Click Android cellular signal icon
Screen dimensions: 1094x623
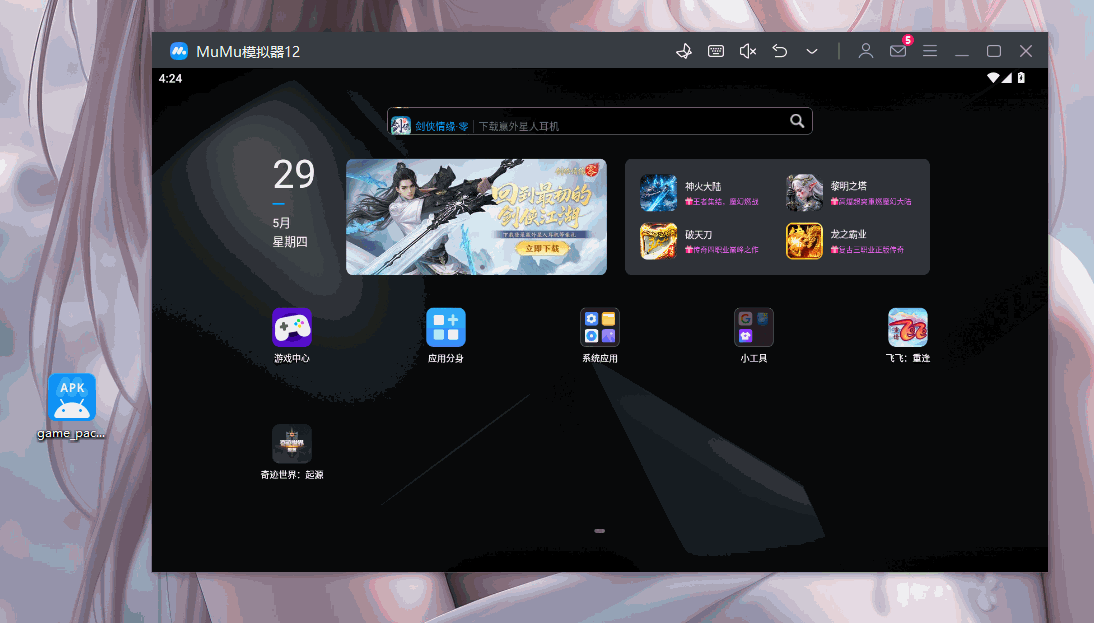pos(1007,77)
